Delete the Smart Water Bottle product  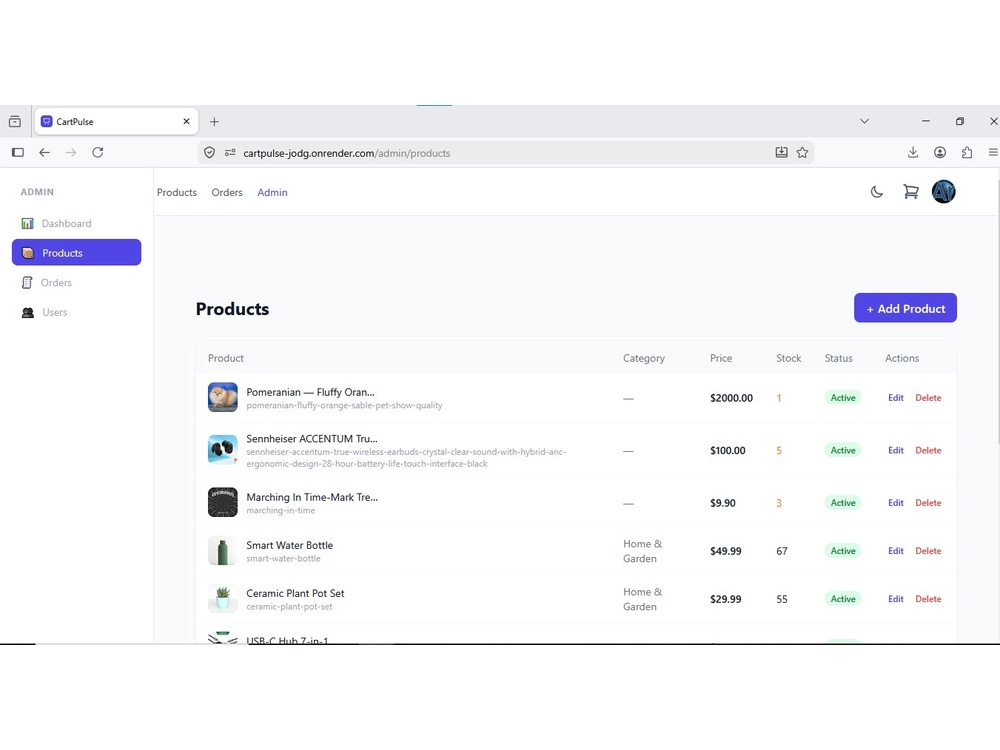click(928, 551)
